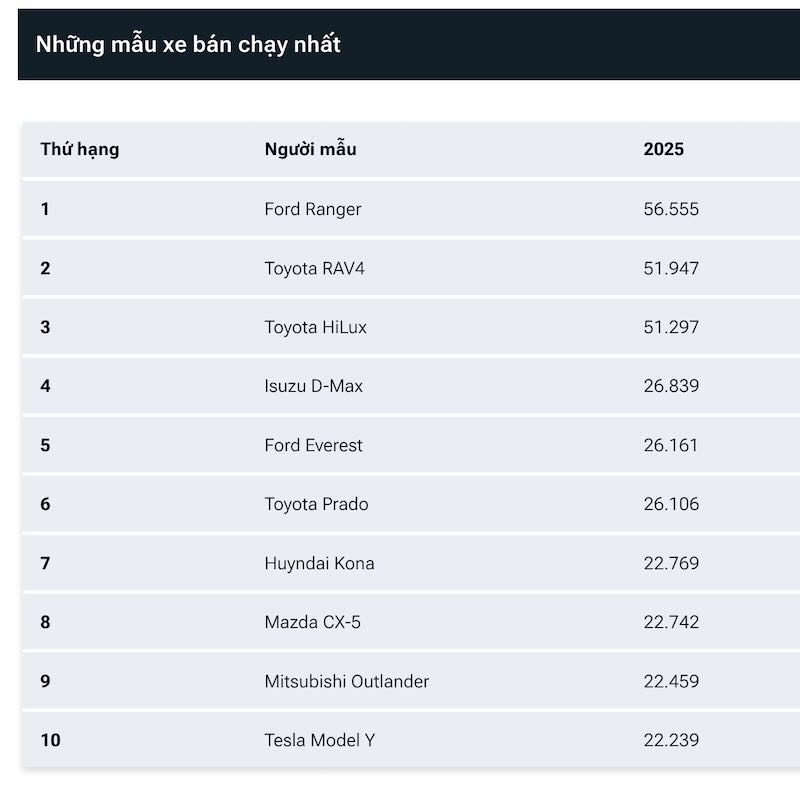Click the Mazda CX-5 model cell

[312, 622]
